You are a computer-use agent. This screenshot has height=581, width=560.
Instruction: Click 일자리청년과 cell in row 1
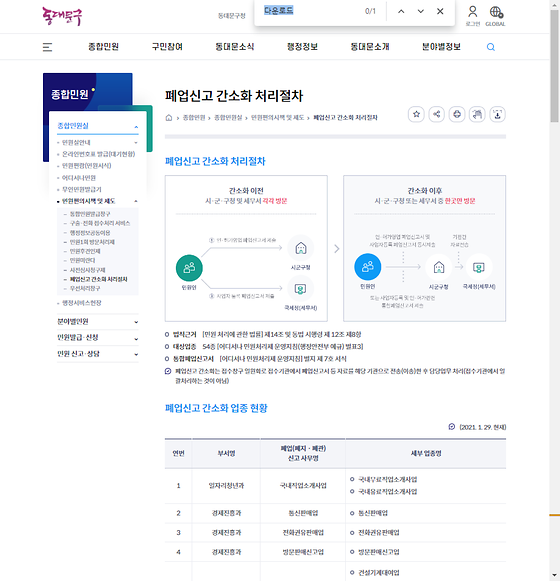pos(226,485)
